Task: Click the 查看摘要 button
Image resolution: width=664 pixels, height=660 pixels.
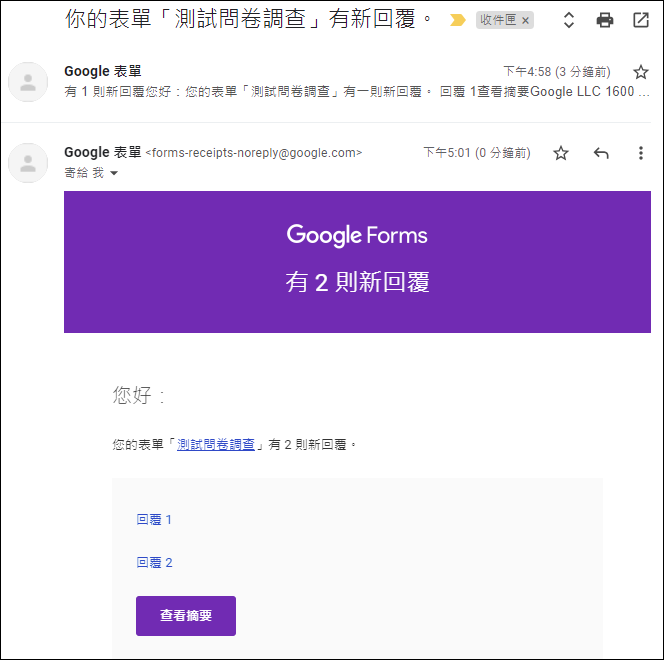Action: point(186,616)
